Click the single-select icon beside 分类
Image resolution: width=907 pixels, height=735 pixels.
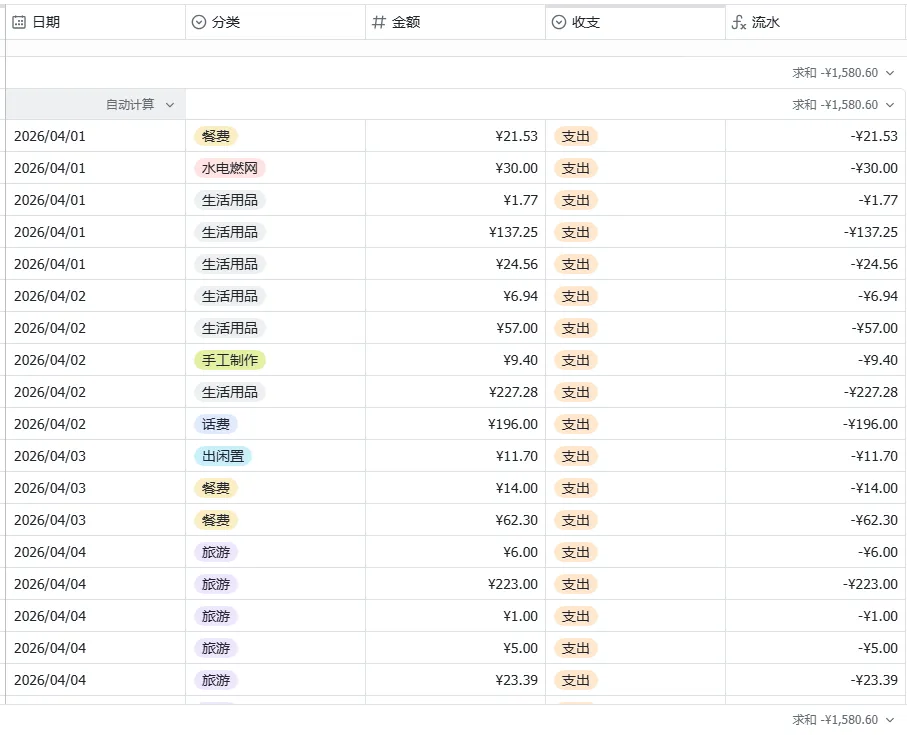coord(199,22)
